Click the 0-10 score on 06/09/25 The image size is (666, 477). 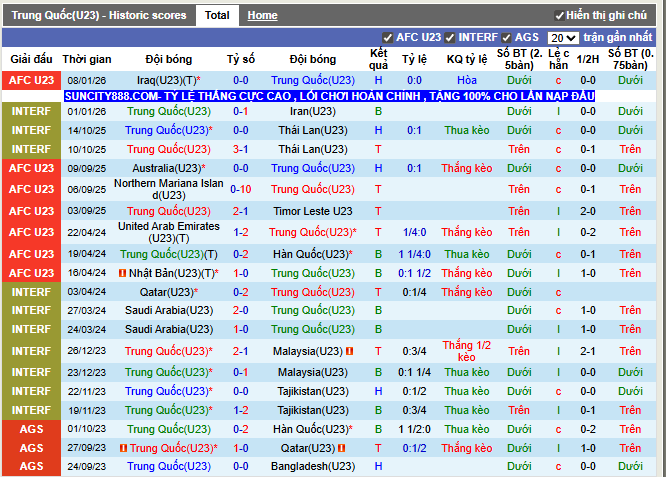coord(240,189)
